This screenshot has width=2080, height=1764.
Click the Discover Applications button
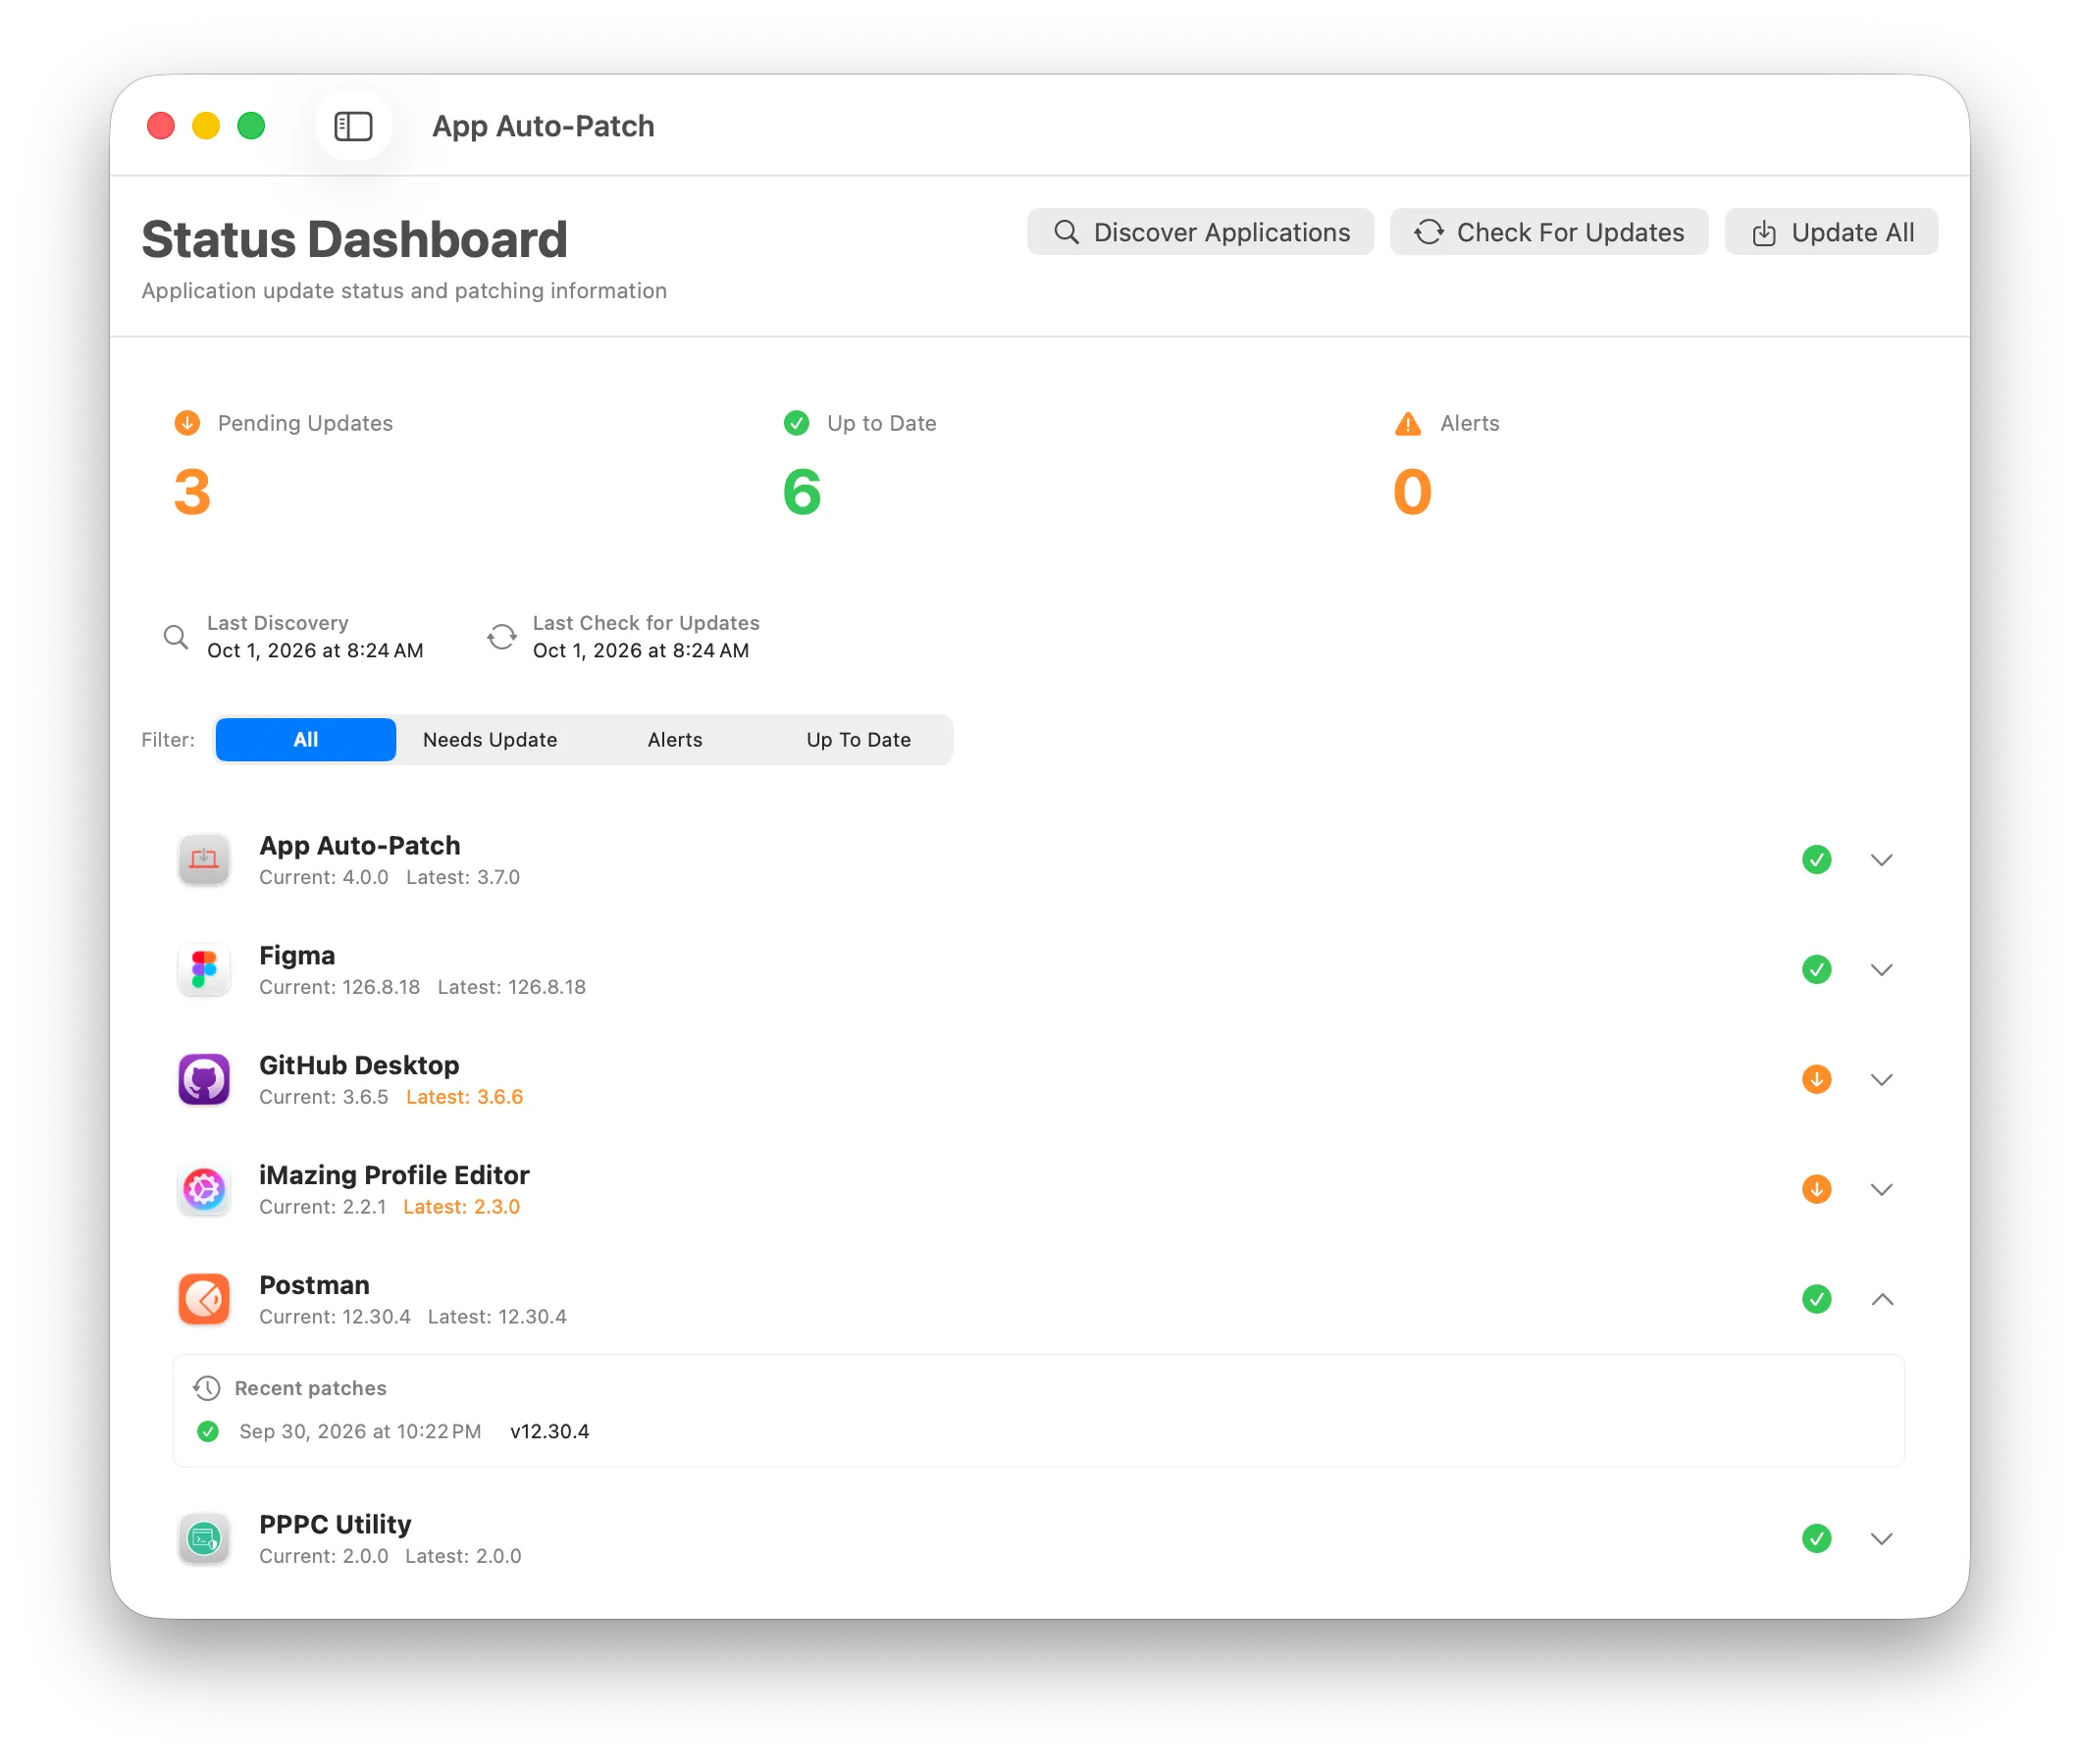coord(1200,232)
